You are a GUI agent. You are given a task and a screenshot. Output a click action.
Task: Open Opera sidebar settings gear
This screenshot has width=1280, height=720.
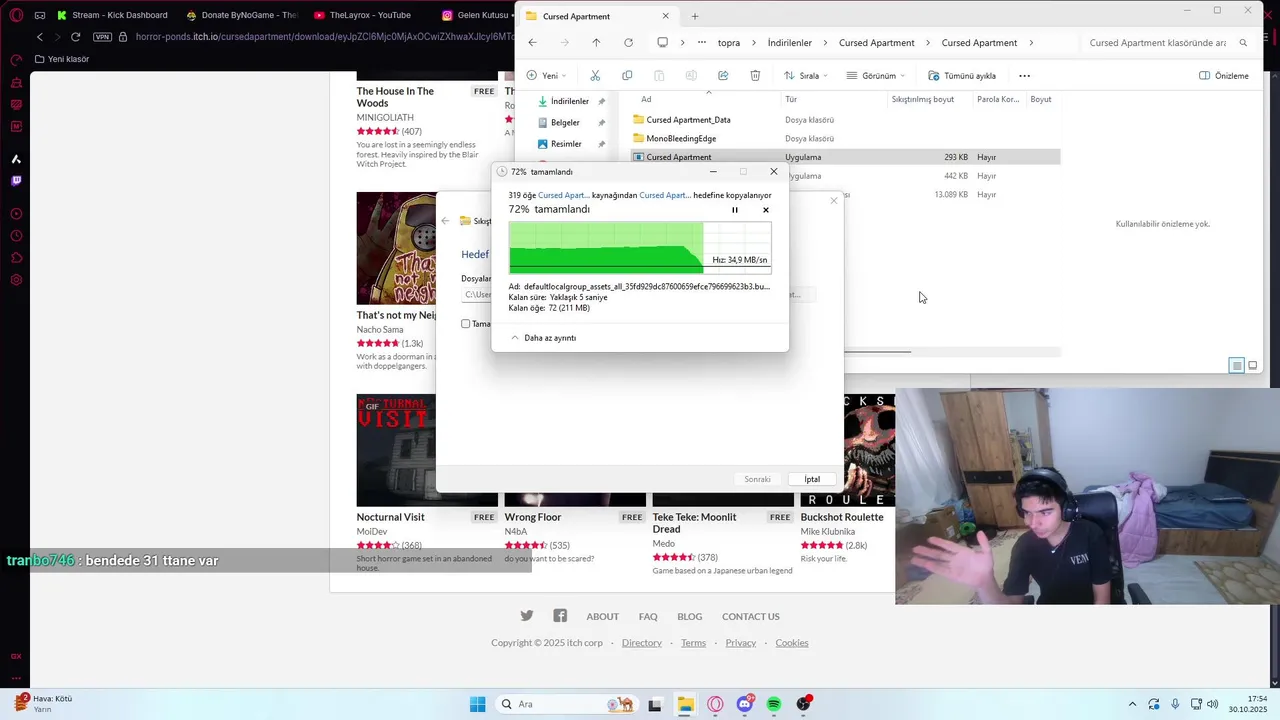pos(16,280)
